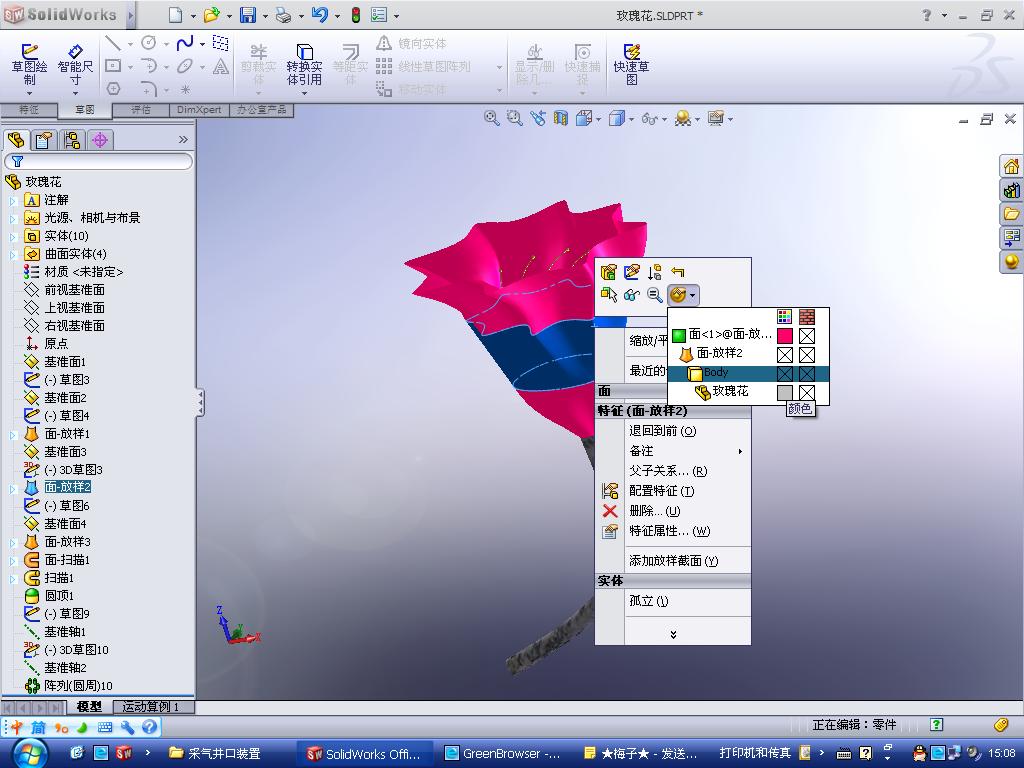The height and width of the screenshot is (768, 1024).
Task: Choose 父子关系... (R) menu entry
Action: pyautogui.click(x=668, y=471)
